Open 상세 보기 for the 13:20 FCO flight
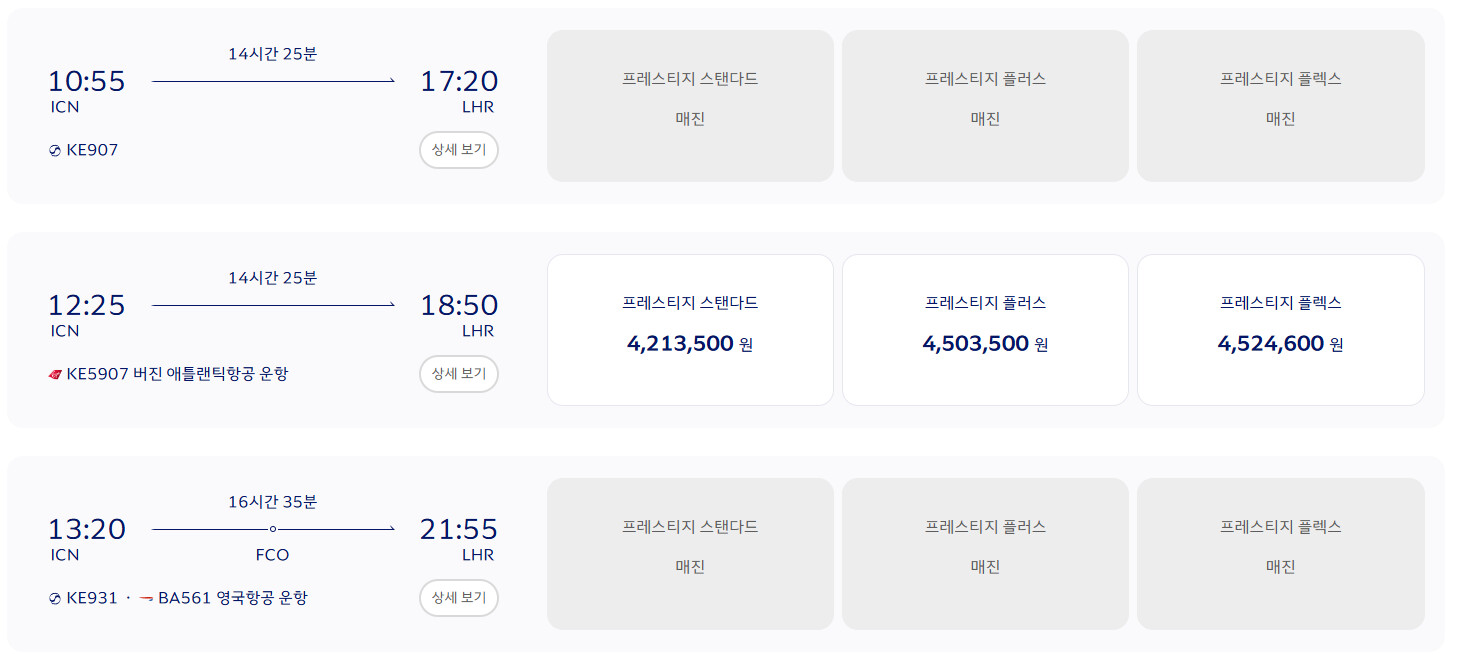Viewport: 1461px width, 655px height. click(x=459, y=598)
